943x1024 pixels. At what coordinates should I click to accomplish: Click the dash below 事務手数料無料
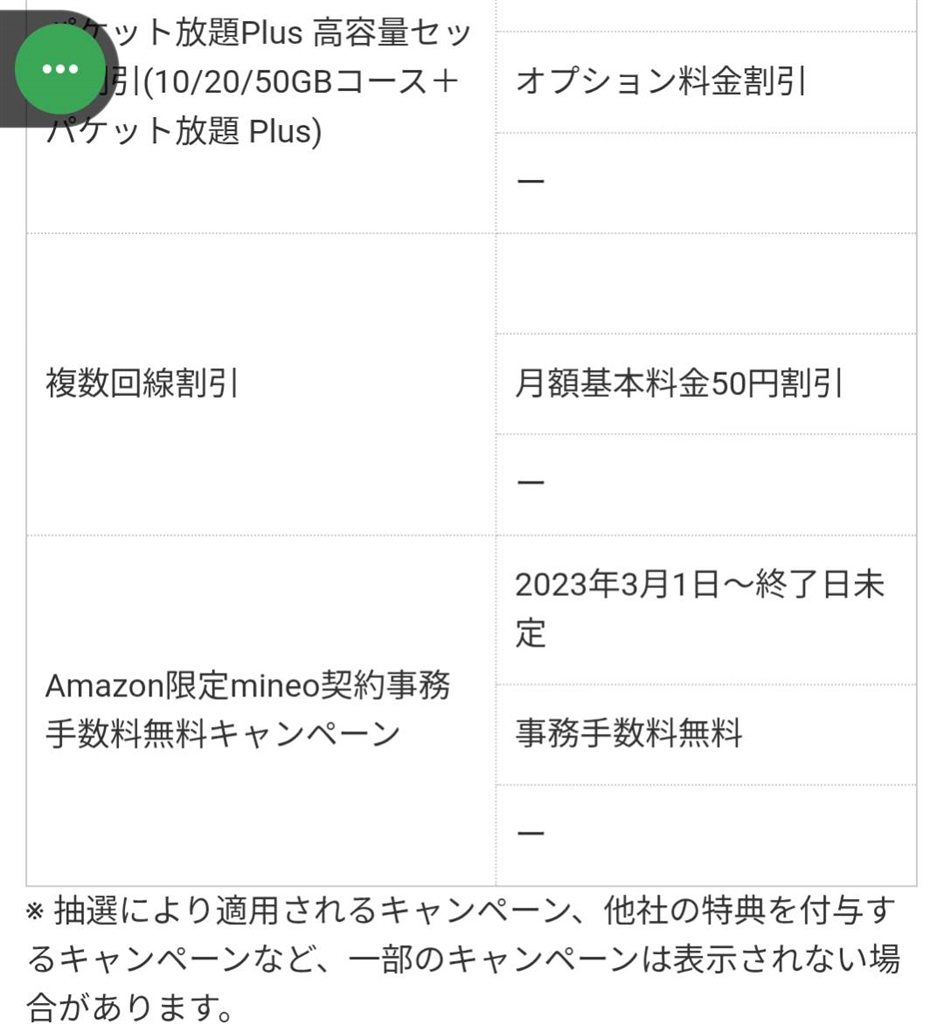coord(530,834)
